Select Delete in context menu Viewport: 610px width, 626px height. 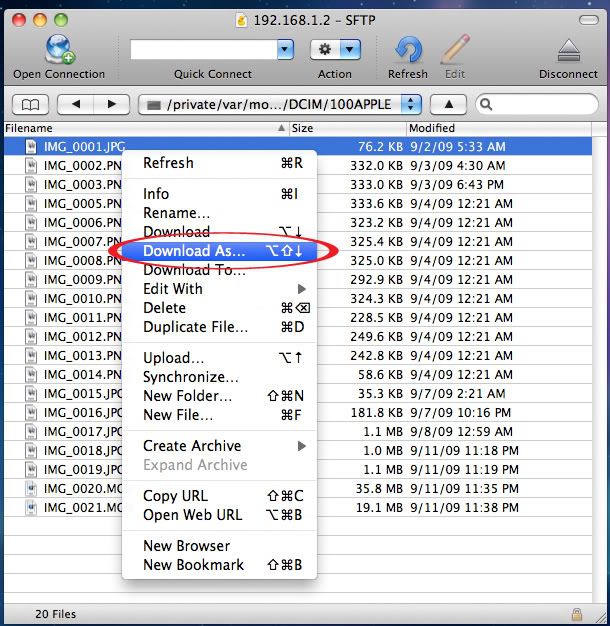pyautogui.click(x=220, y=308)
